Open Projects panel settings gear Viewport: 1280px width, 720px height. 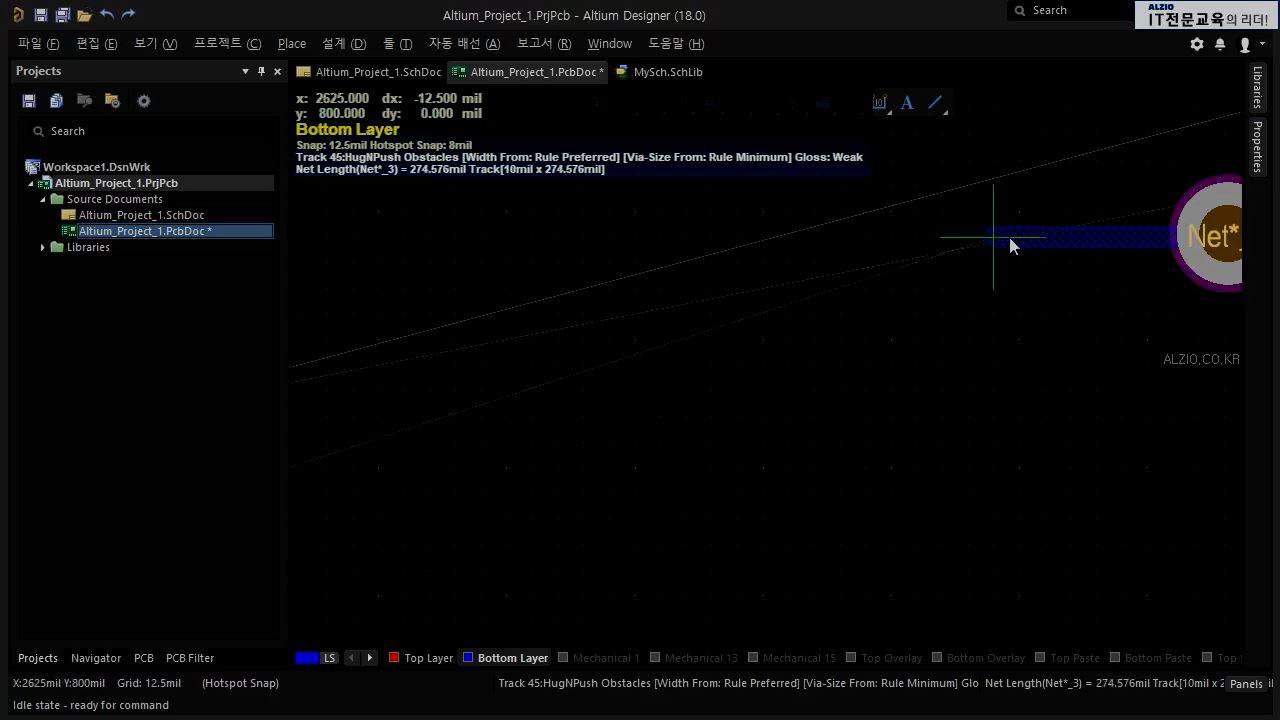[x=144, y=101]
